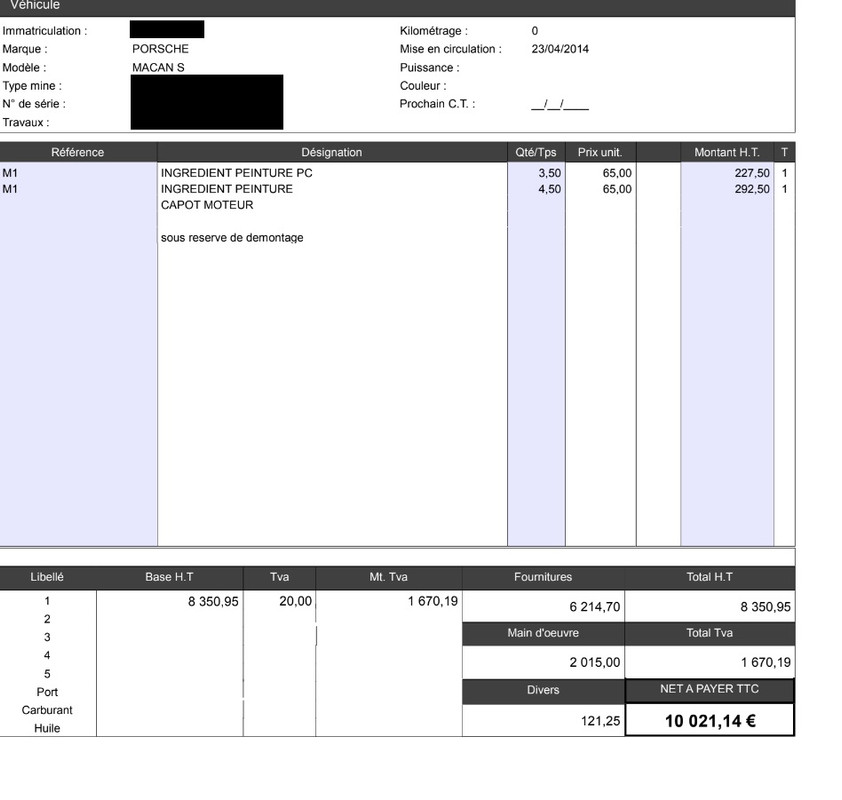This screenshot has width=842, height=800.
Task: Click amount 227,50
Action: (x=752, y=173)
